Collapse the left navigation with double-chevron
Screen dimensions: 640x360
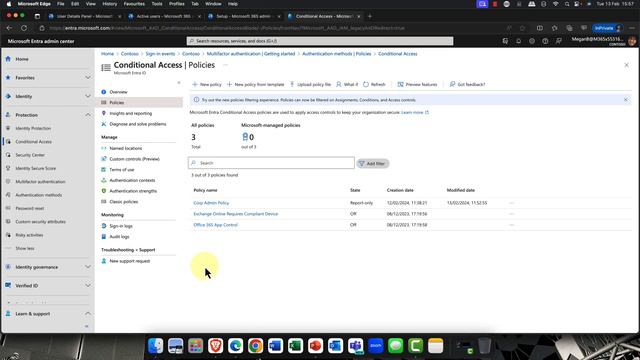tap(87, 326)
